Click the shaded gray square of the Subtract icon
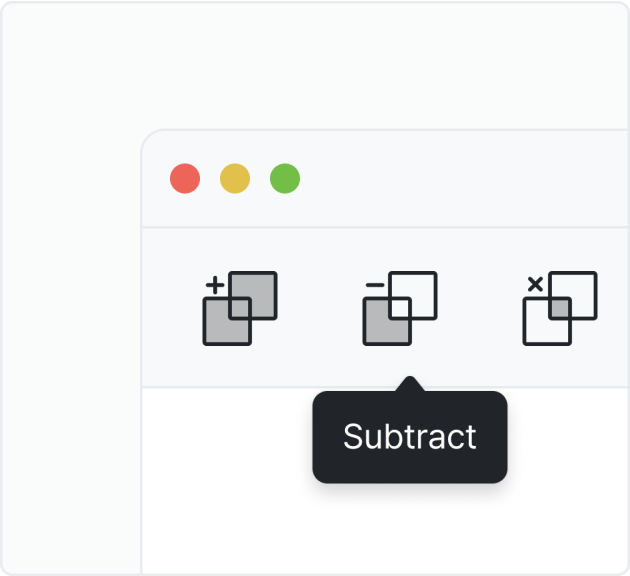 pos(380,328)
